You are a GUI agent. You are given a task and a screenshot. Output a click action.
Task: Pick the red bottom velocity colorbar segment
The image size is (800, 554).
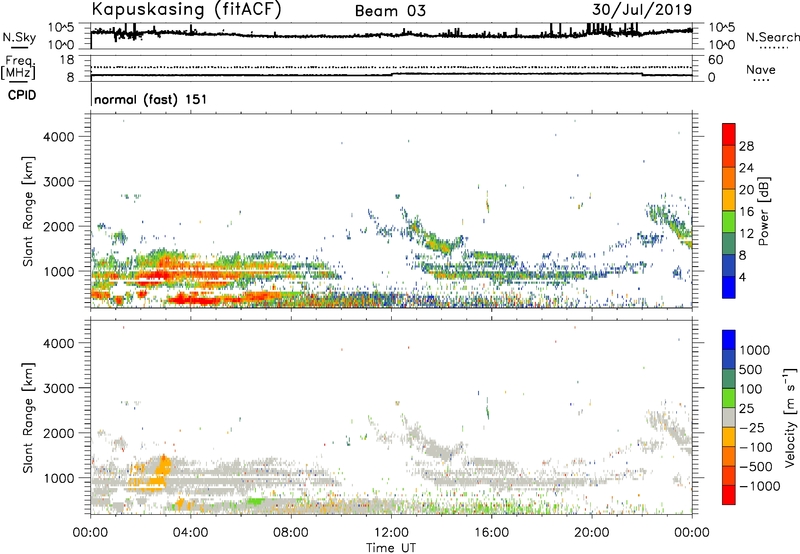(x=729, y=495)
